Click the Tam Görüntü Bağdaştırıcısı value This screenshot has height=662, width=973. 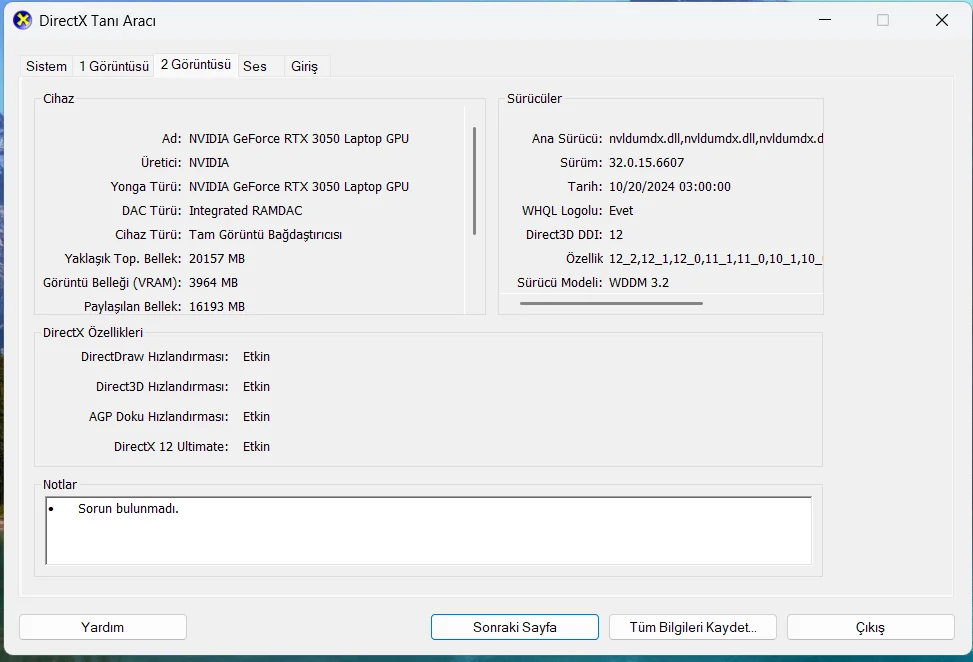pyautogui.click(x=266, y=235)
